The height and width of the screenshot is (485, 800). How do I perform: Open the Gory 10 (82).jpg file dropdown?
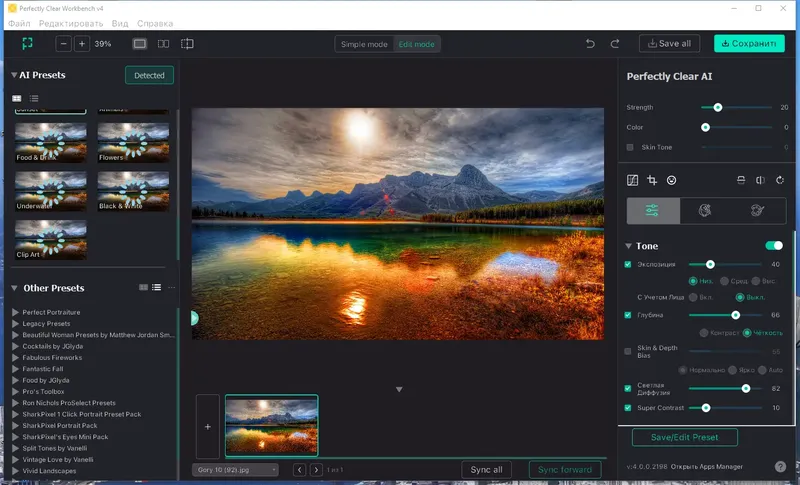coord(235,469)
